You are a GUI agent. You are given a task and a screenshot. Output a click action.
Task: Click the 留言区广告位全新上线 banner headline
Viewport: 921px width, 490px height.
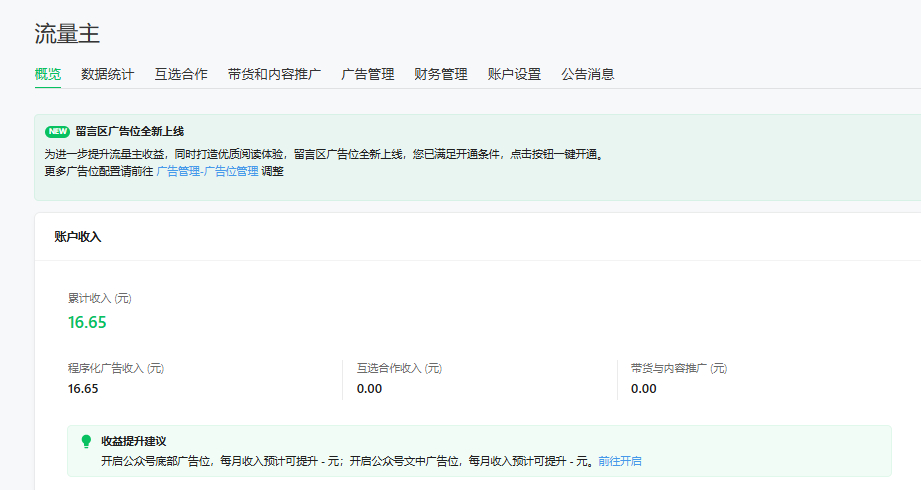tap(130, 132)
